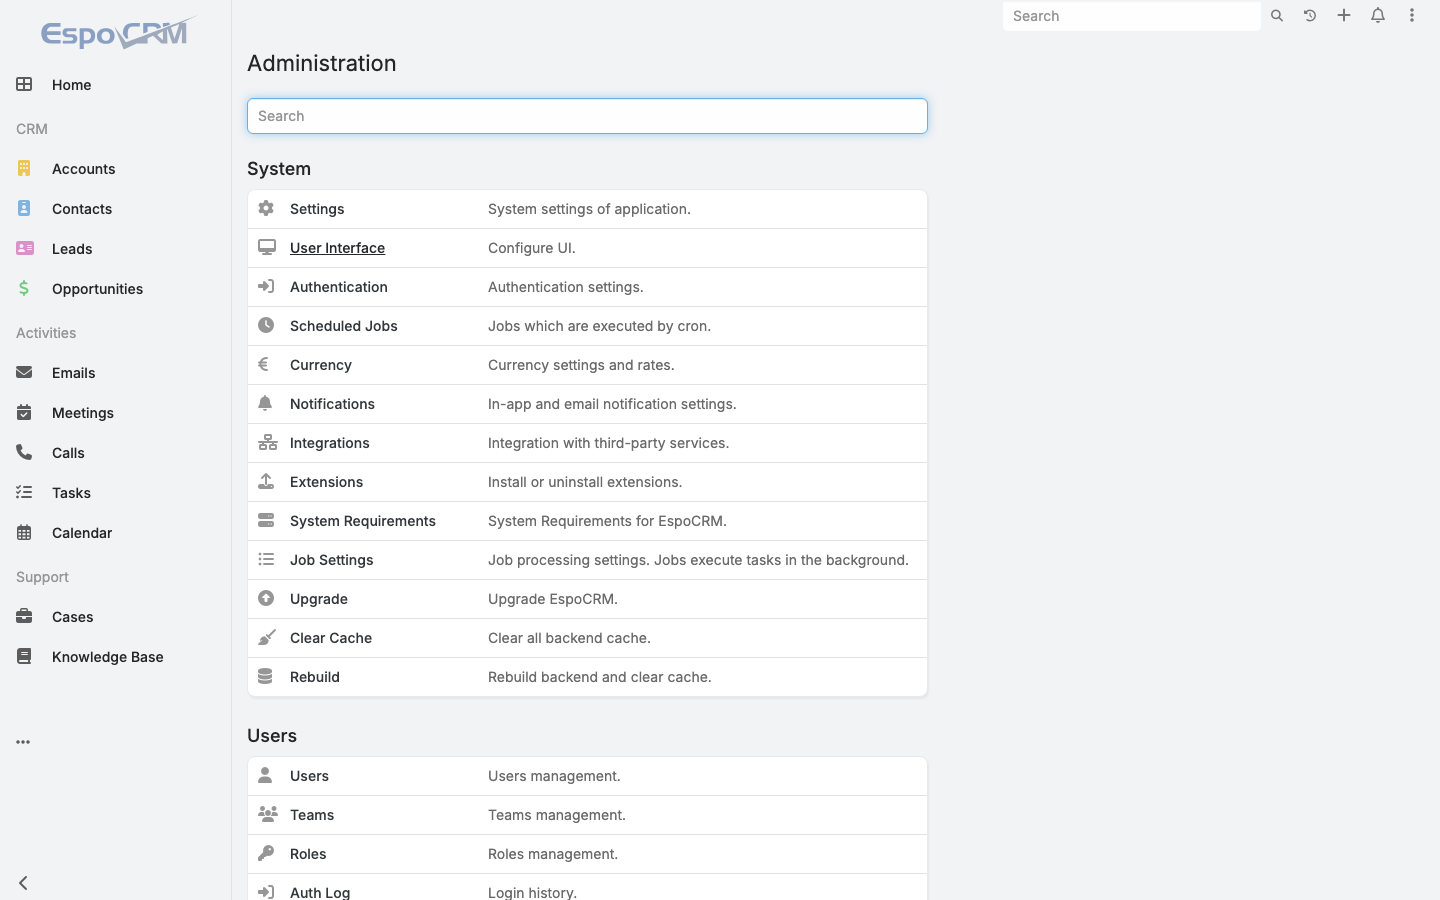This screenshot has height=900, width=1440.
Task: Open Accounts in the sidebar
Action: point(115,169)
